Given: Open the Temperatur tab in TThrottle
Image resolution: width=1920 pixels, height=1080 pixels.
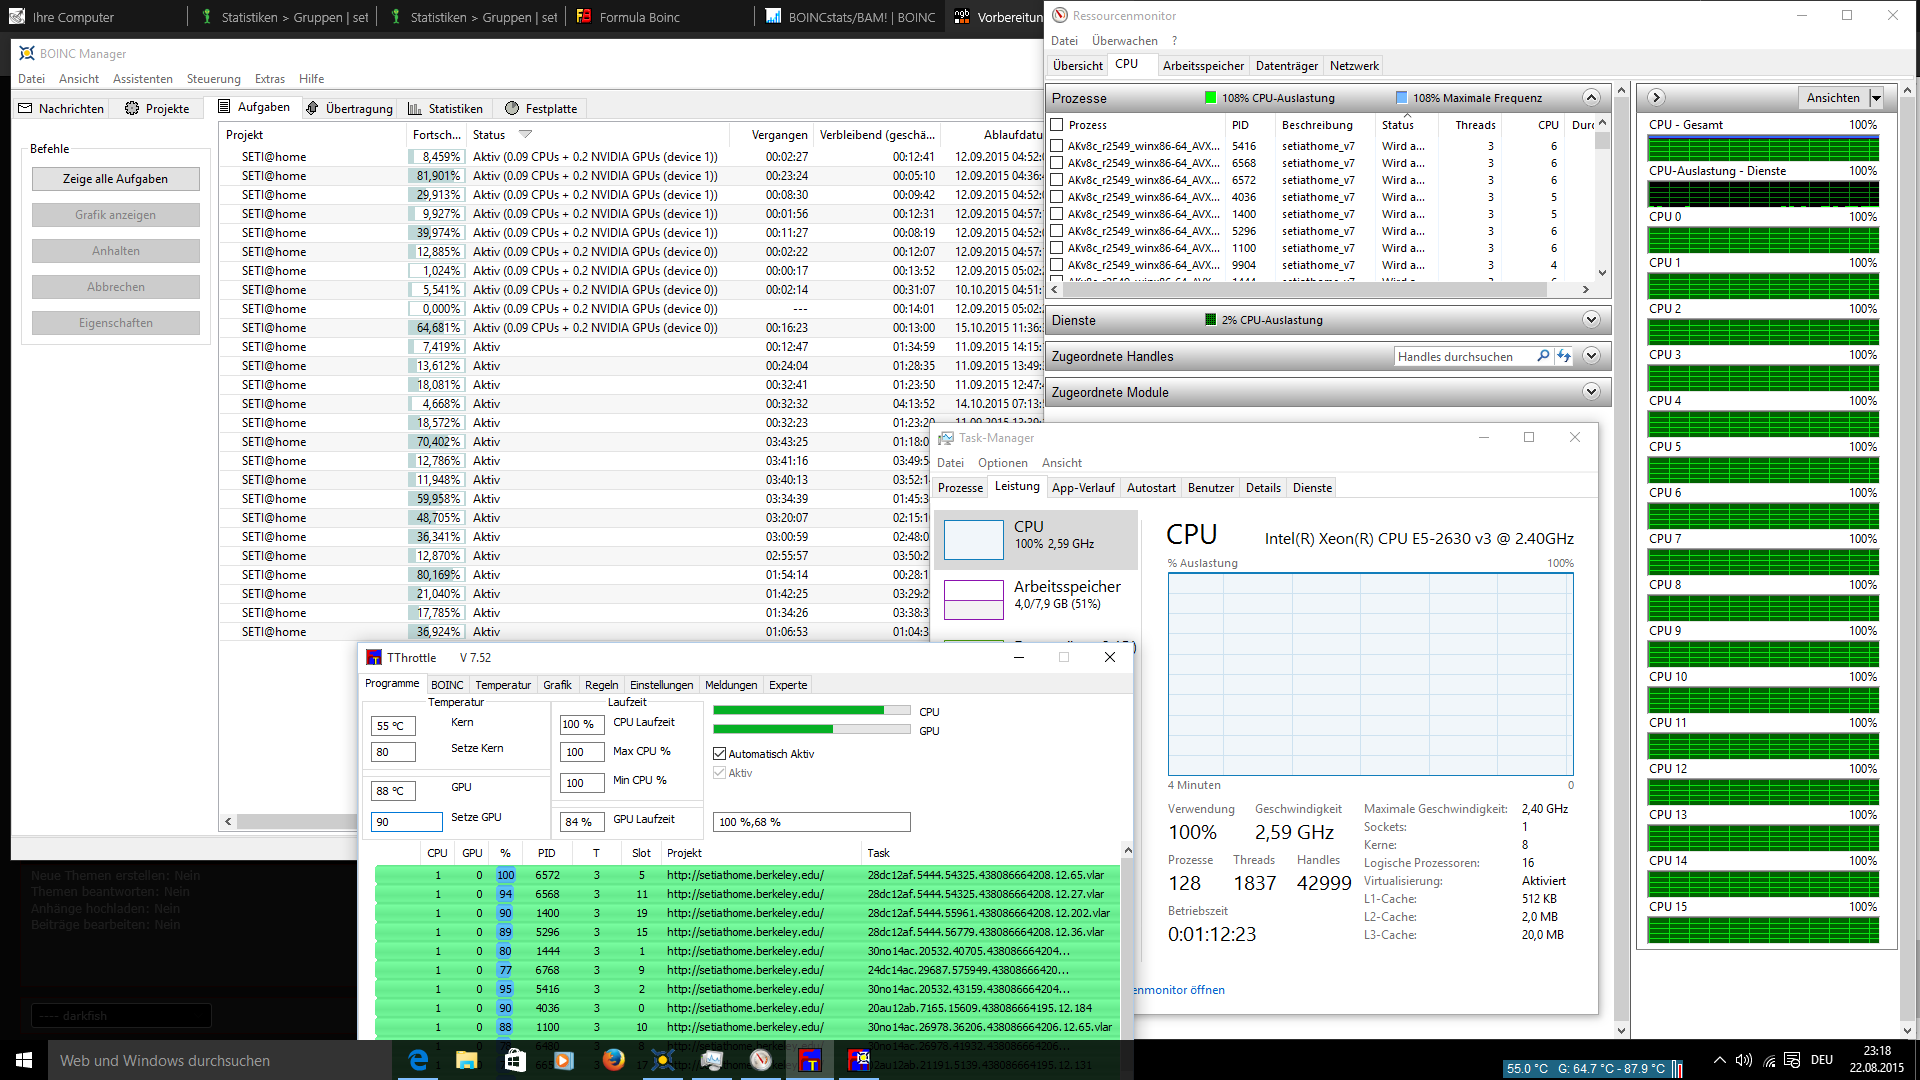Looking at the screenshot, I should (503, 685).
